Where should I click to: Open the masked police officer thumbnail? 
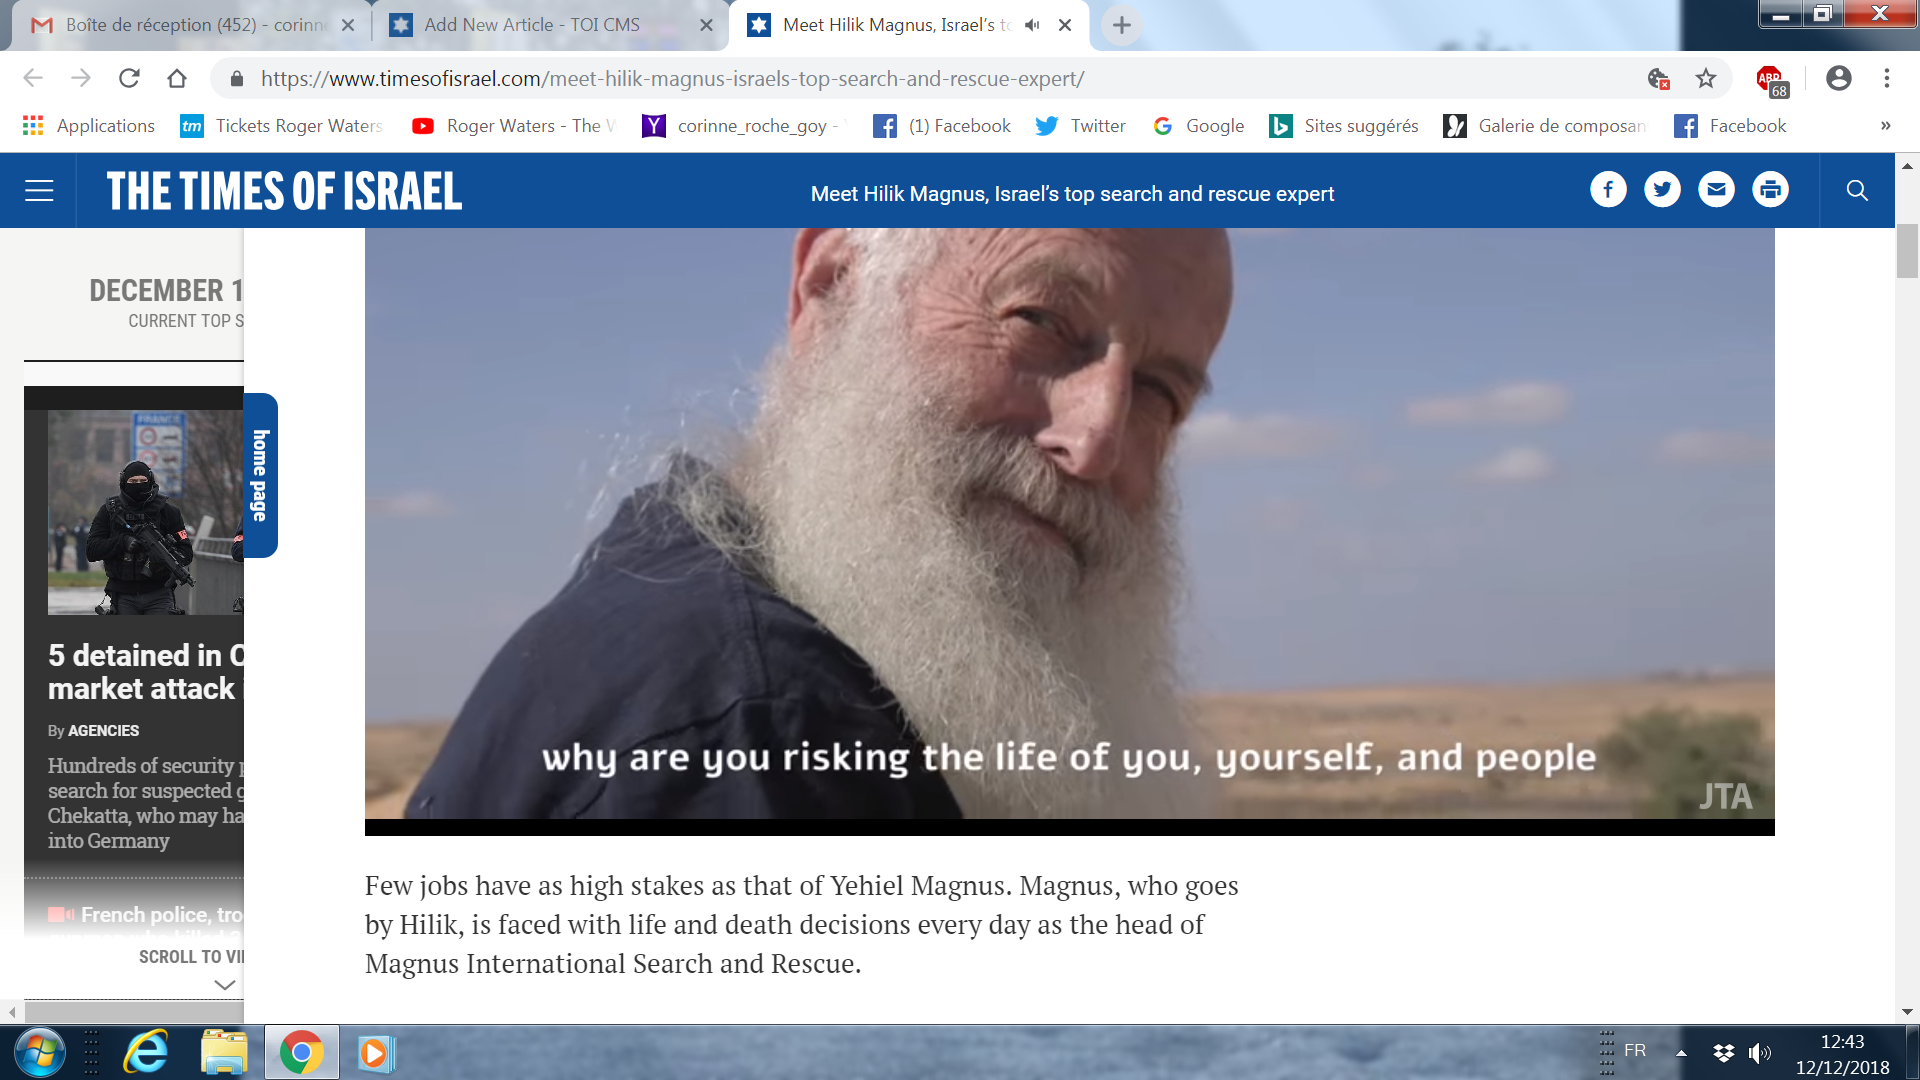point(146,512)
